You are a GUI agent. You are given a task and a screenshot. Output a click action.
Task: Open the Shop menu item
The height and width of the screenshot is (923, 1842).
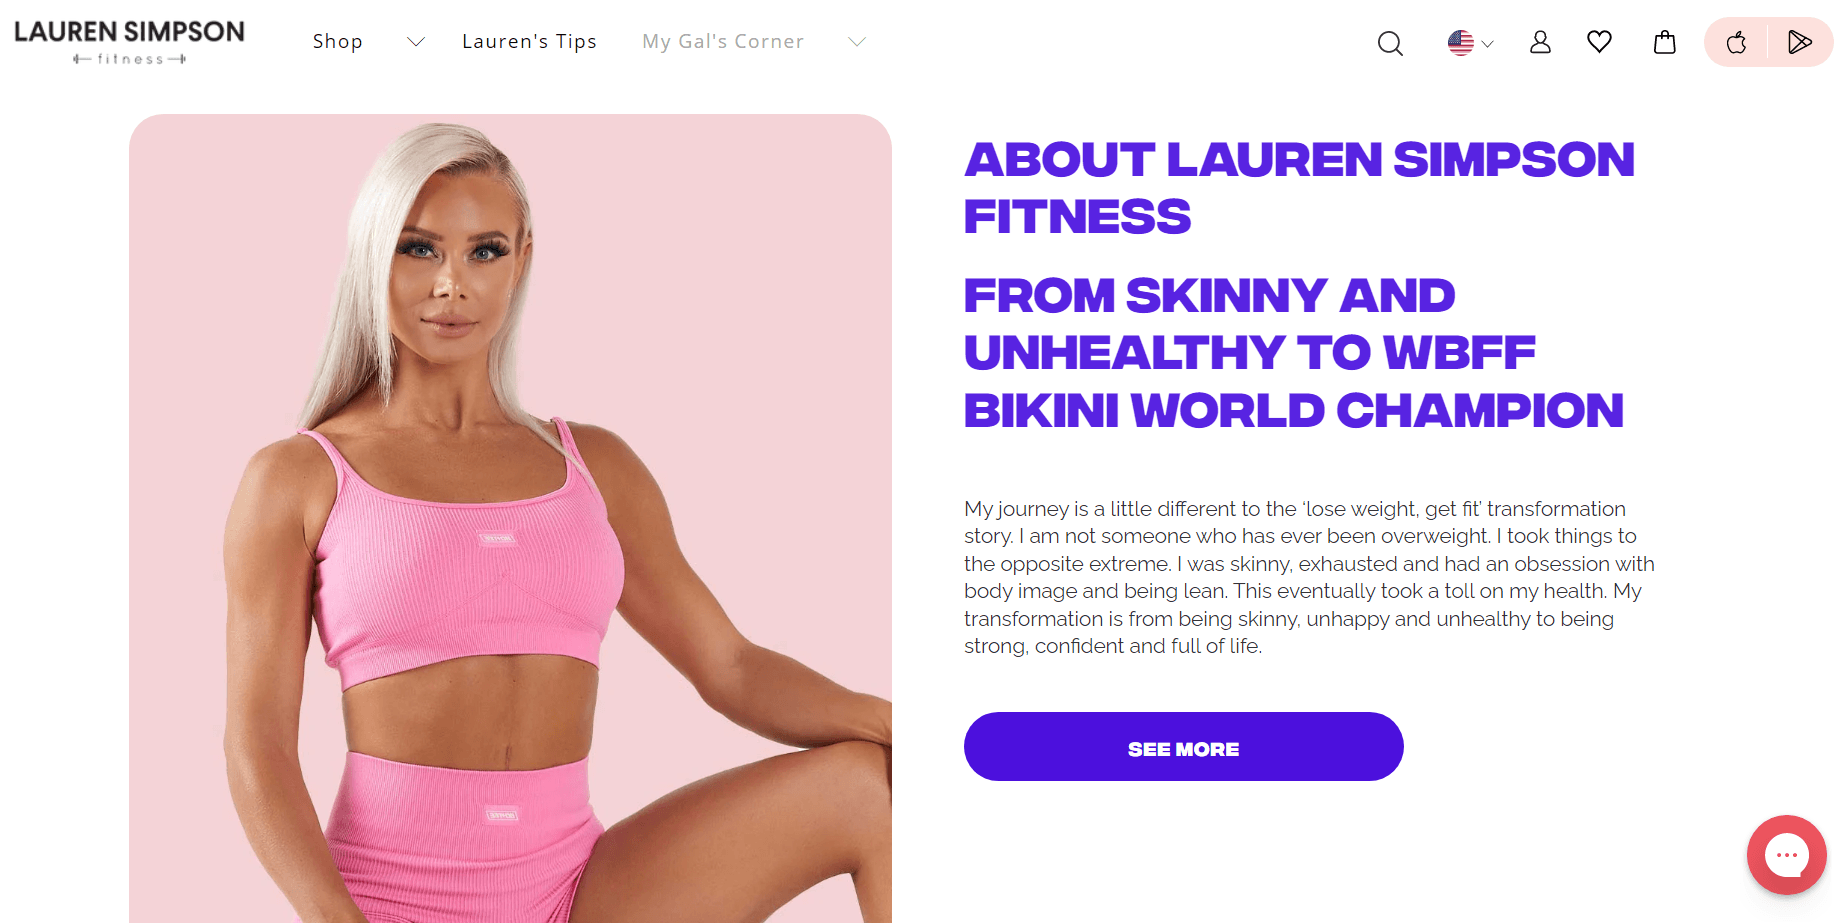[x=337, y=41]
